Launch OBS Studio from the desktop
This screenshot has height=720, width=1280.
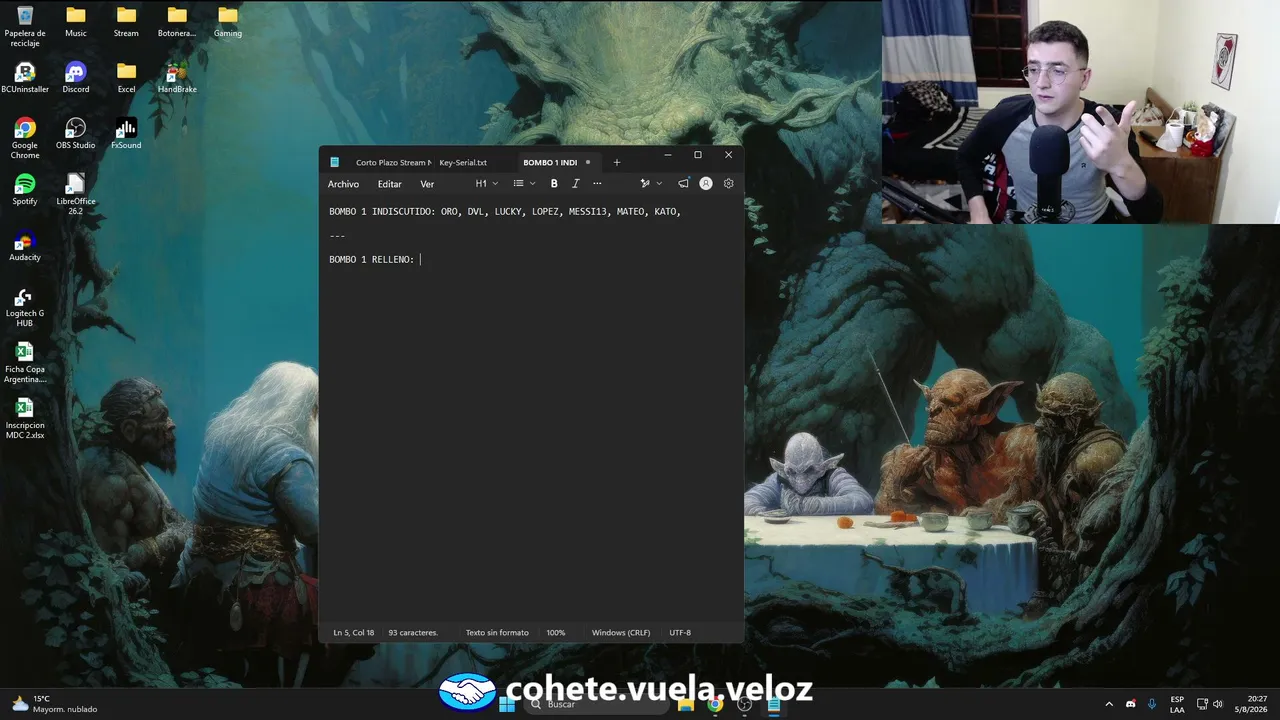[76, 134]
